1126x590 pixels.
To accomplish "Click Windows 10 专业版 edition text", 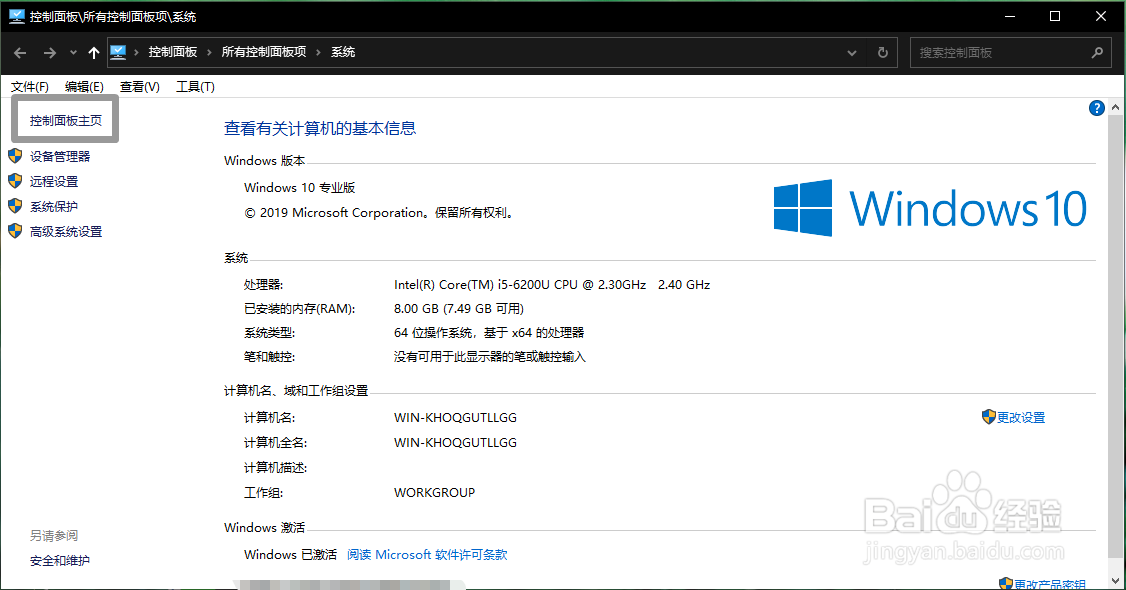I will coord(299,187).
